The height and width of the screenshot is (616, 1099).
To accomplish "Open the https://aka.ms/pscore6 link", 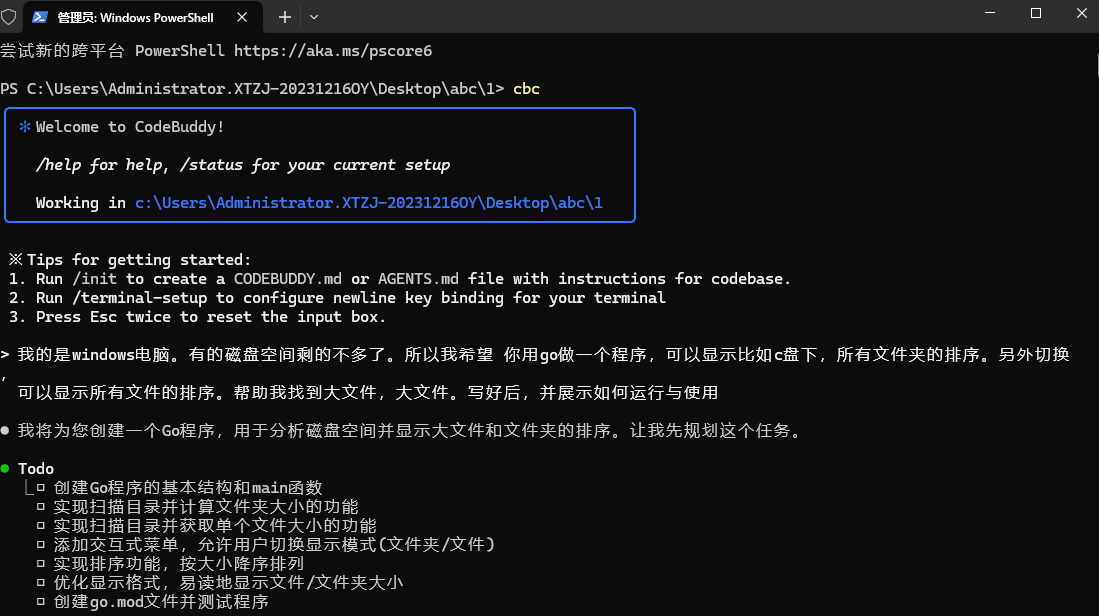I will pyautogui.click(x=333, y=51).
